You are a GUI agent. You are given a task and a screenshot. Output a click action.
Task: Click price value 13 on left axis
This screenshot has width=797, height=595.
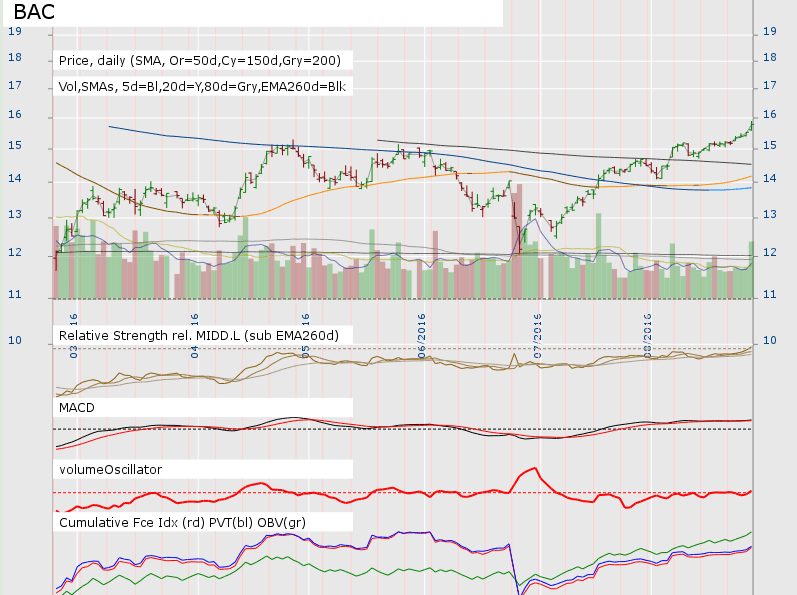point(15,214)
